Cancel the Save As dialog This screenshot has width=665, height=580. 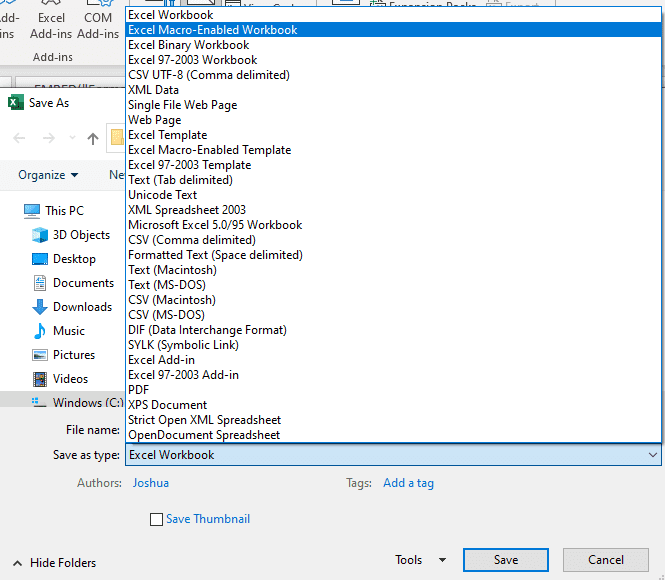(605, 560)
